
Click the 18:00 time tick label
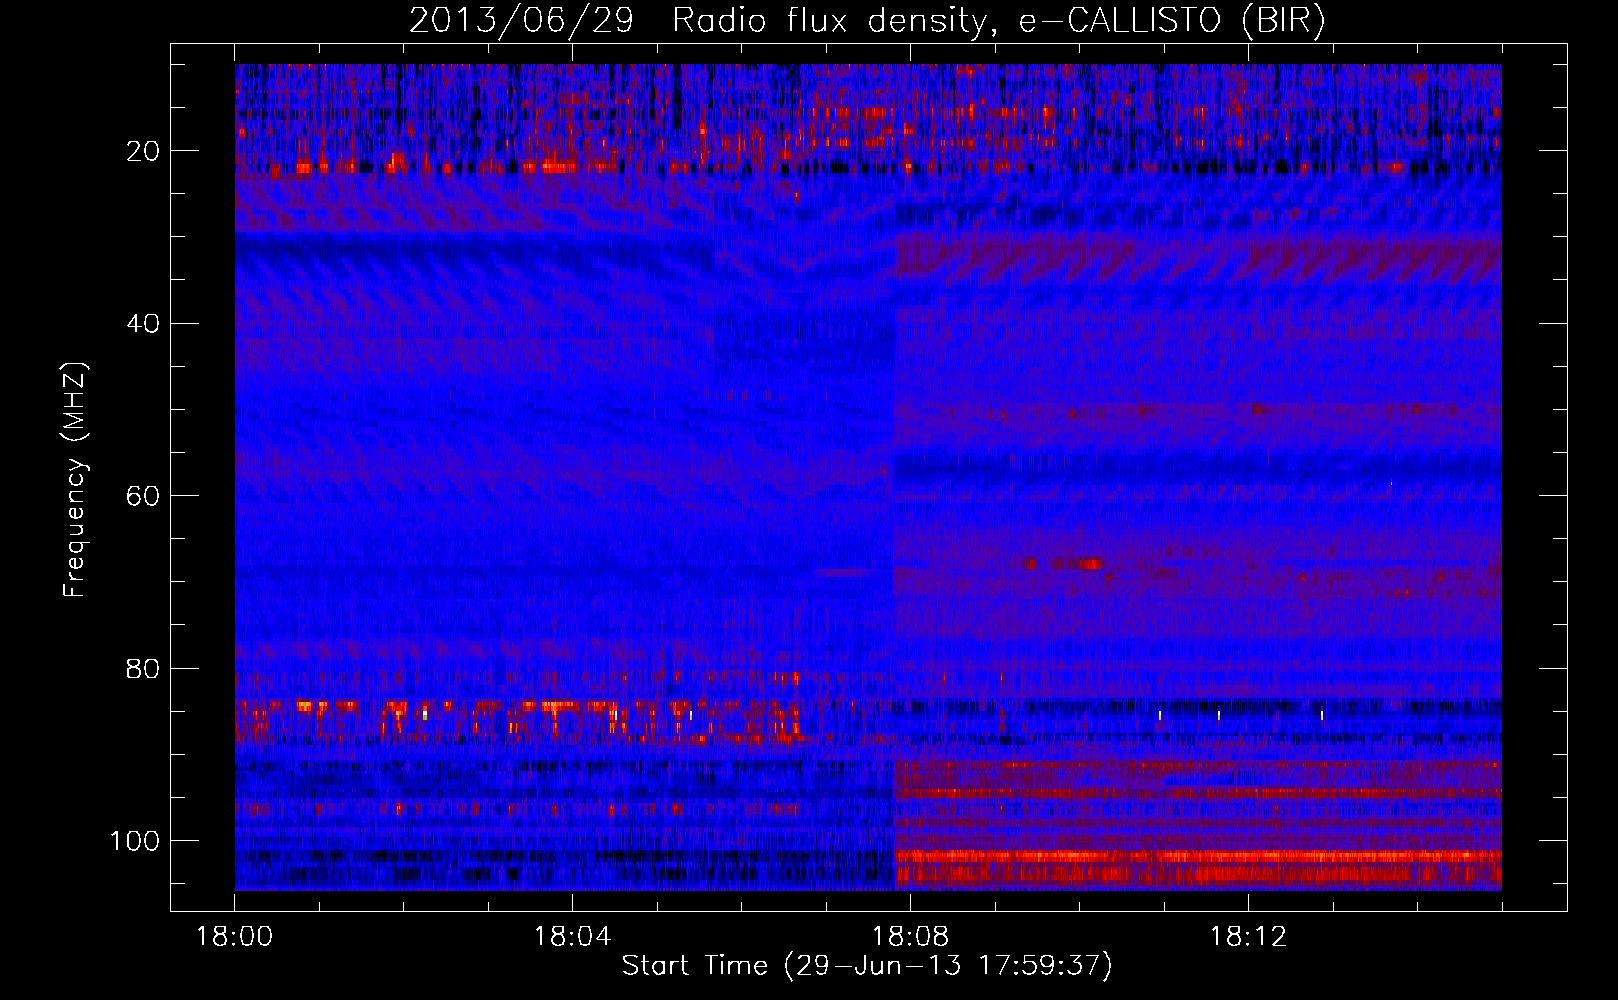click(x=235, y=937)
